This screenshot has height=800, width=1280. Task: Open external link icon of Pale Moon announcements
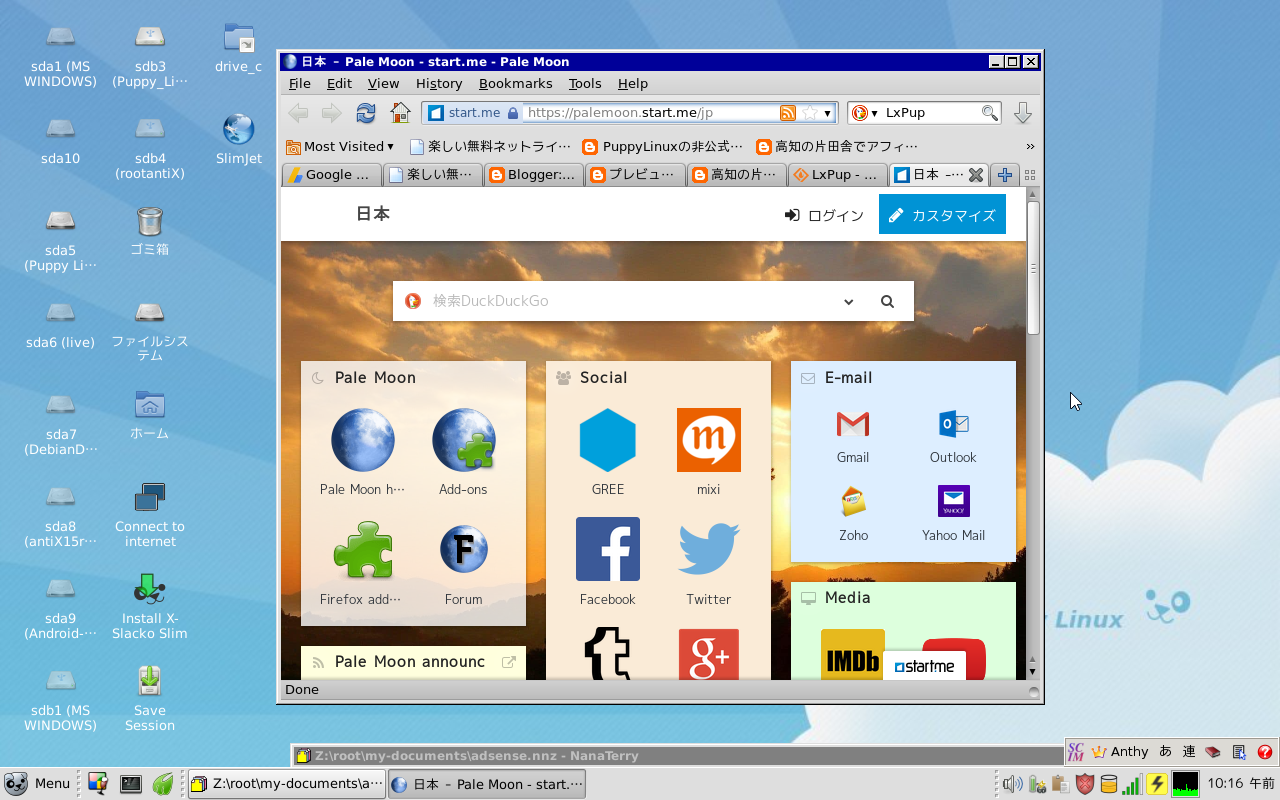click(508, 662)
